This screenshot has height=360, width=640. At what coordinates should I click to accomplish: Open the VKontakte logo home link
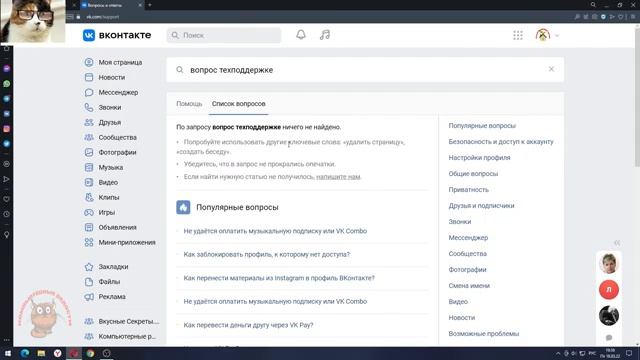coord(117,35)
